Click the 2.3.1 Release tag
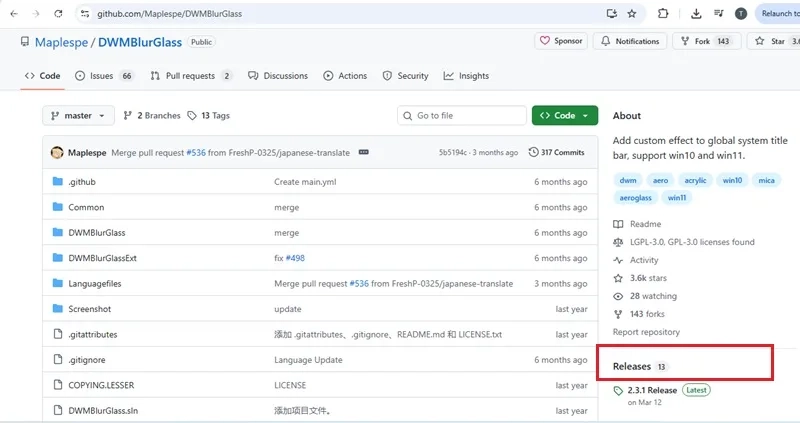 coord(651,390)
